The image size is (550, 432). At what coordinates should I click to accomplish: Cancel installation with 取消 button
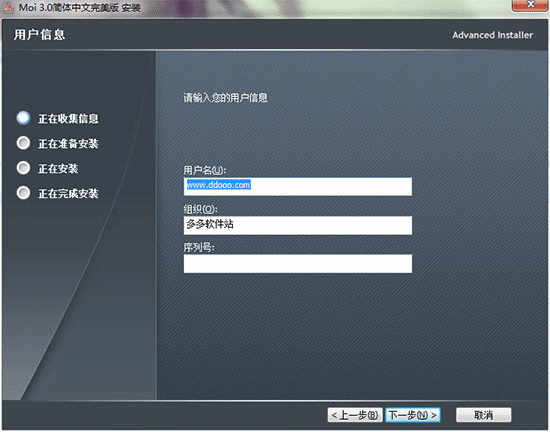pyautogui.click(x=483, y=415)
